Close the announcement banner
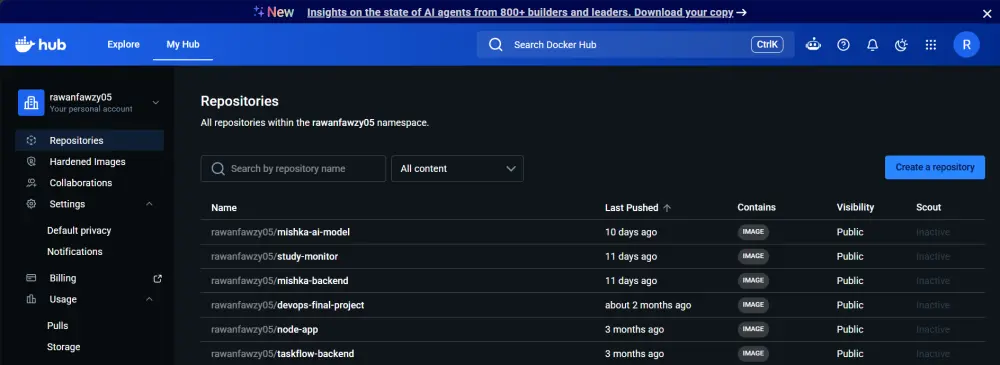The width and height of the screenshot is (1000, 365). (987, 13)
